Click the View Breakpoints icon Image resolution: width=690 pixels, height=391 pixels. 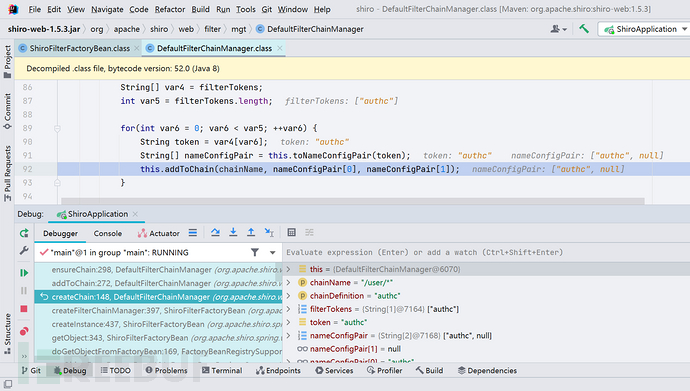(x=24, y=331)
